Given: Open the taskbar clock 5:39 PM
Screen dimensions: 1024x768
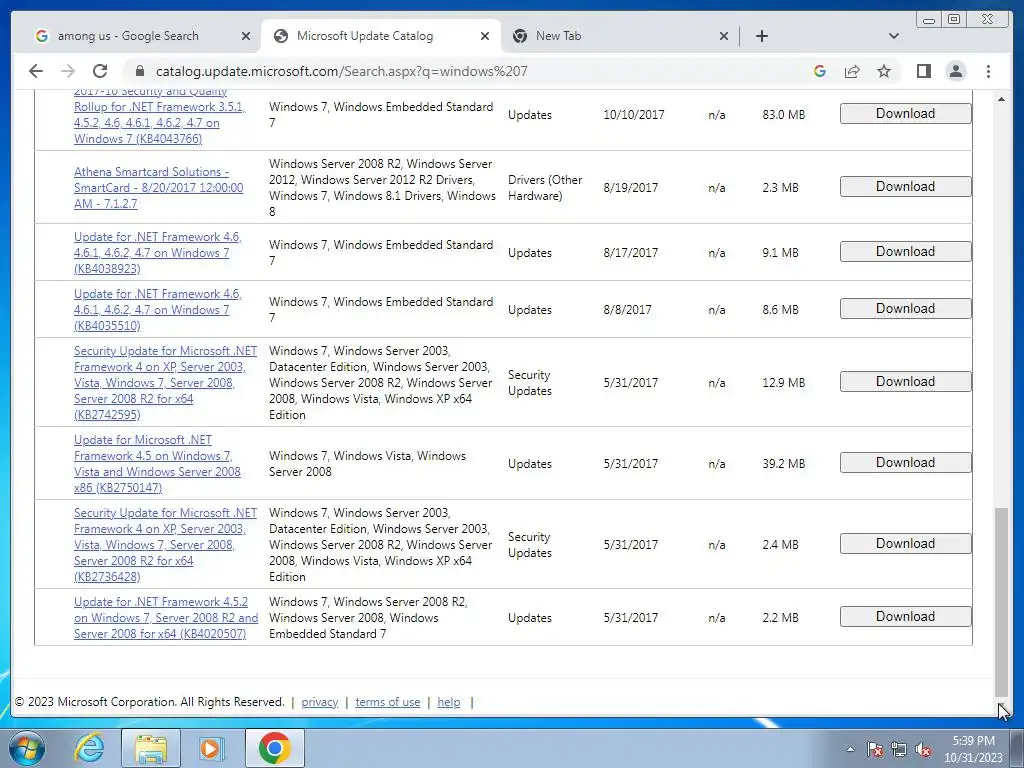Looking at the screenshot, I should (x=973, y=748).
